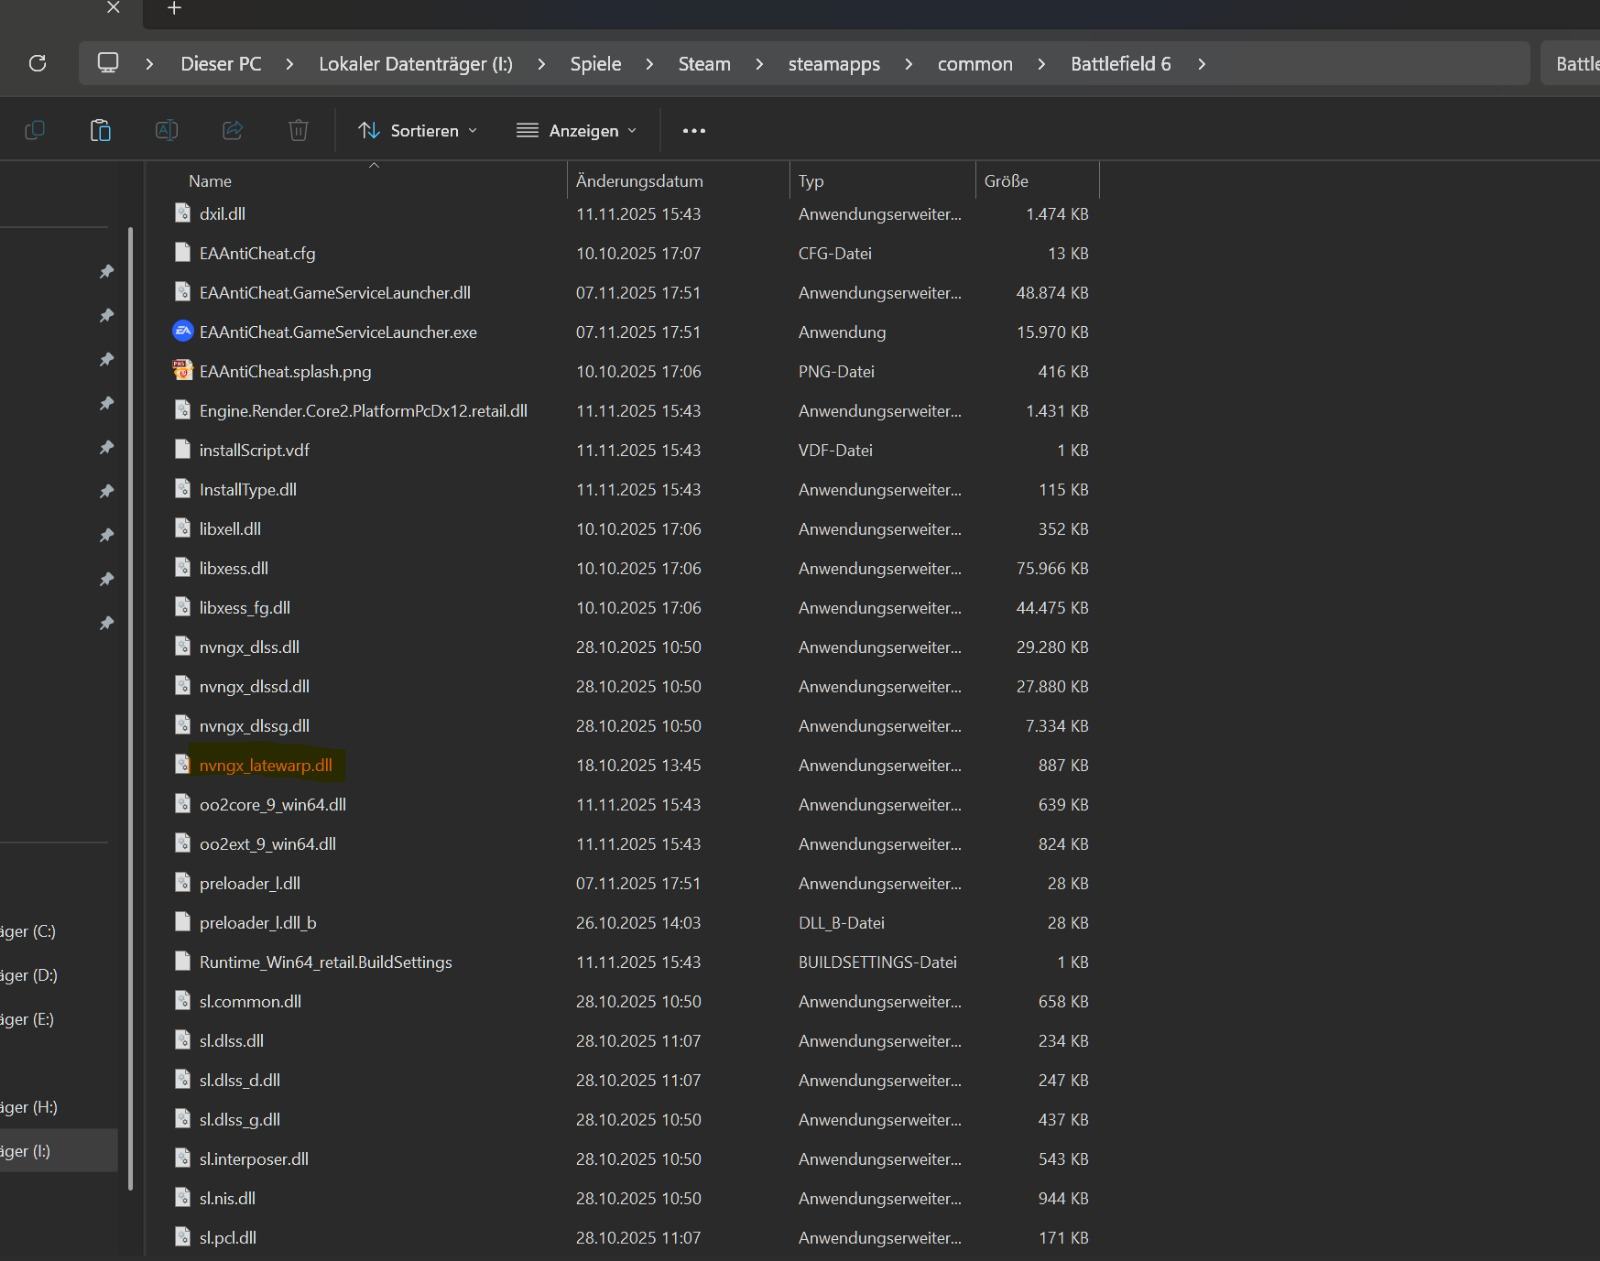Expand the chevron after Dieser PC
Image resolution: width=1600 pixels, height=1261 pixels.
[290, 64]
